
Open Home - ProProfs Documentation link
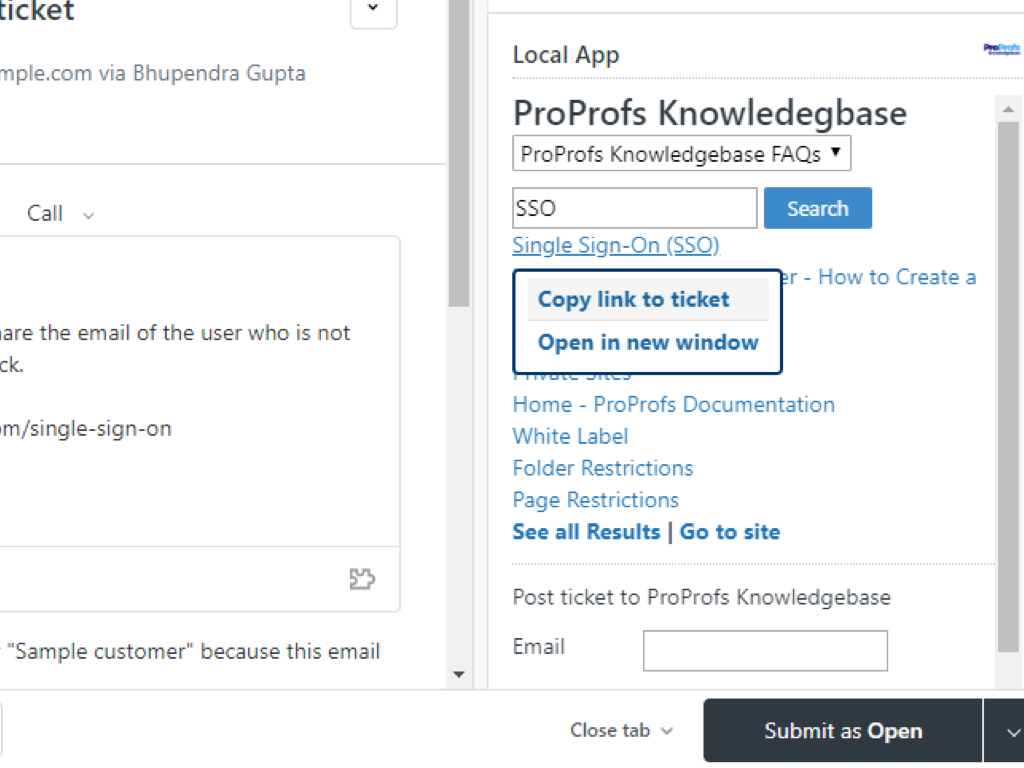point(673,405)
